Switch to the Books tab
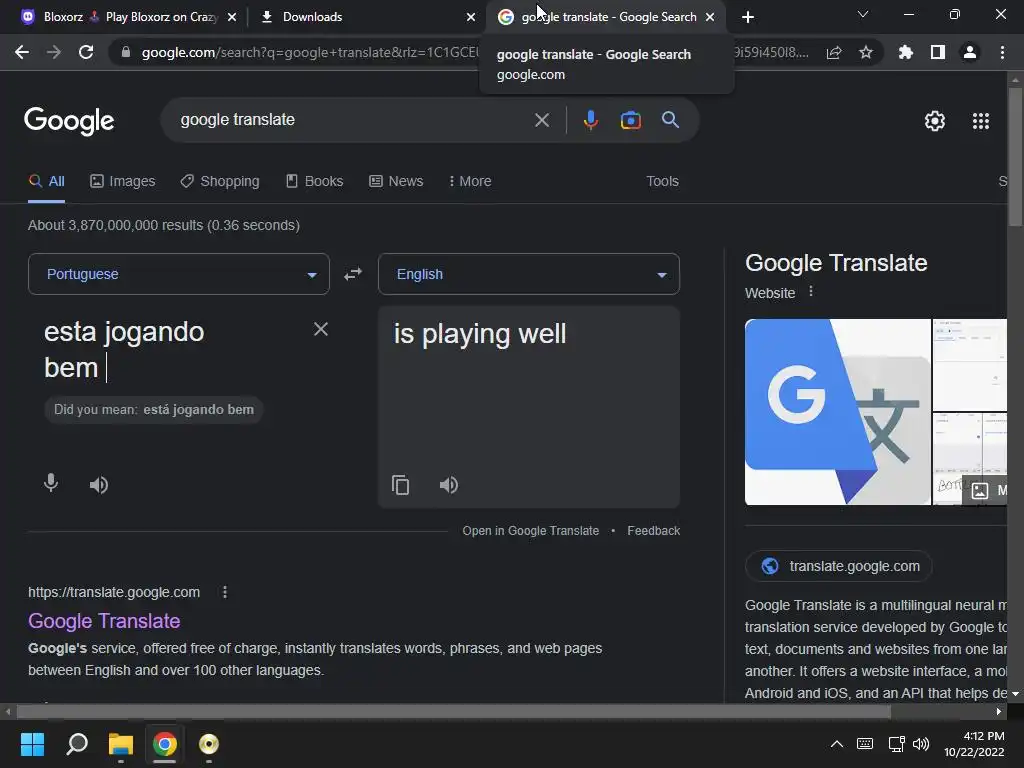The height and width of the screenshot is (768, 1024). pyautogui.click(x=315, y=181)
